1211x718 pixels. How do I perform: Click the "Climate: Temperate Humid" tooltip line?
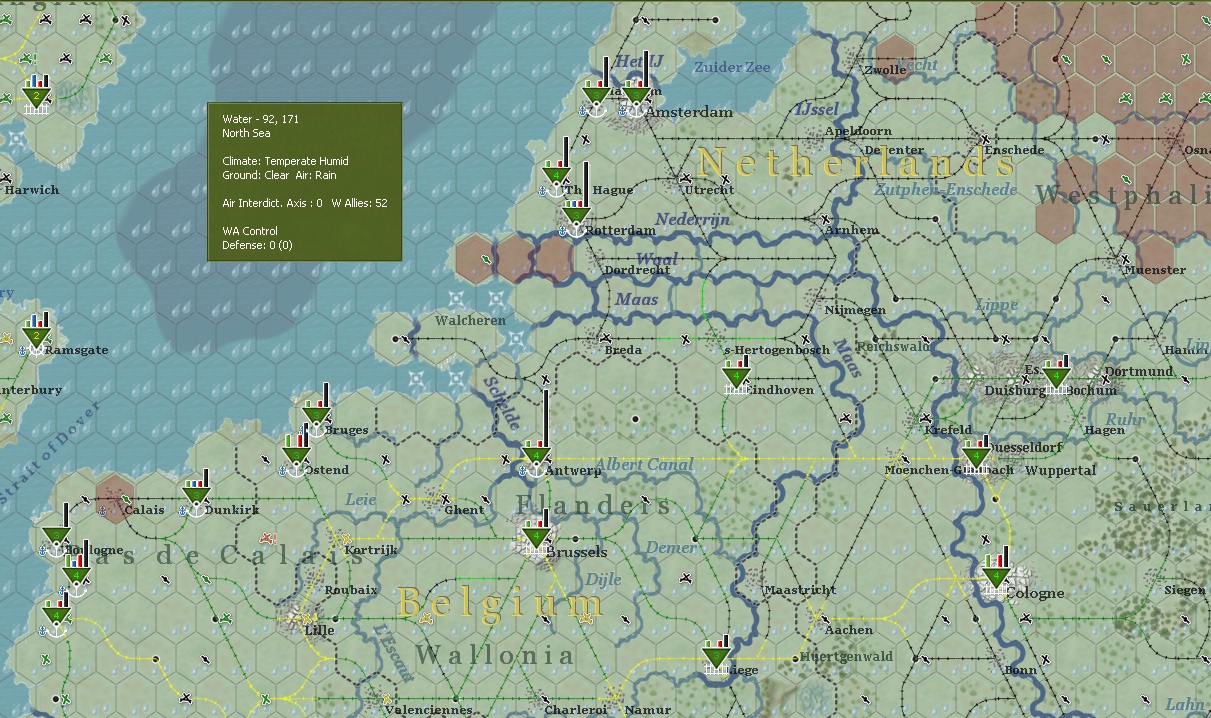(285, 161)
